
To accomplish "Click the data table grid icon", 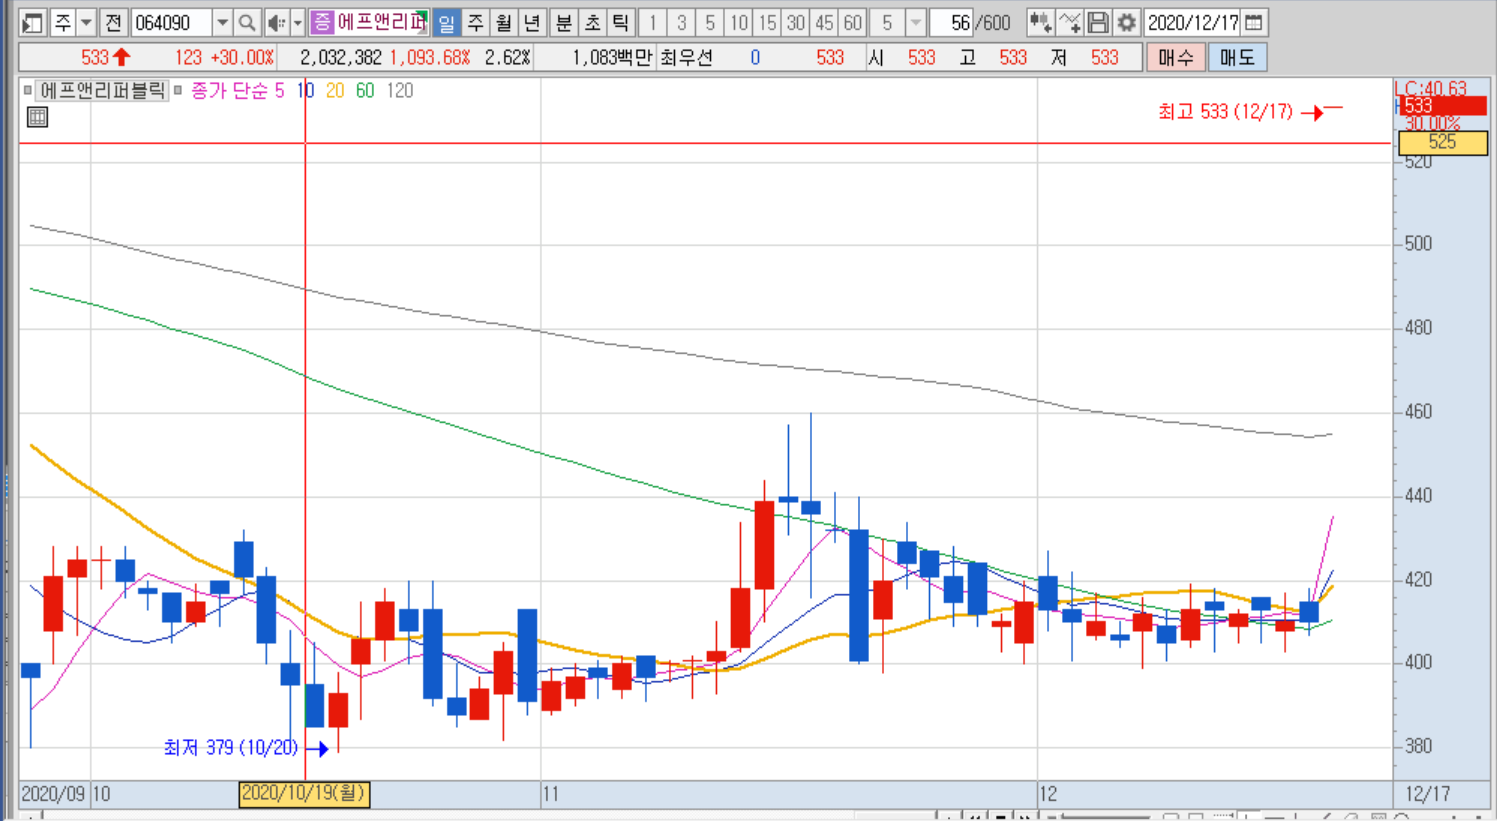I will [37, 117].
